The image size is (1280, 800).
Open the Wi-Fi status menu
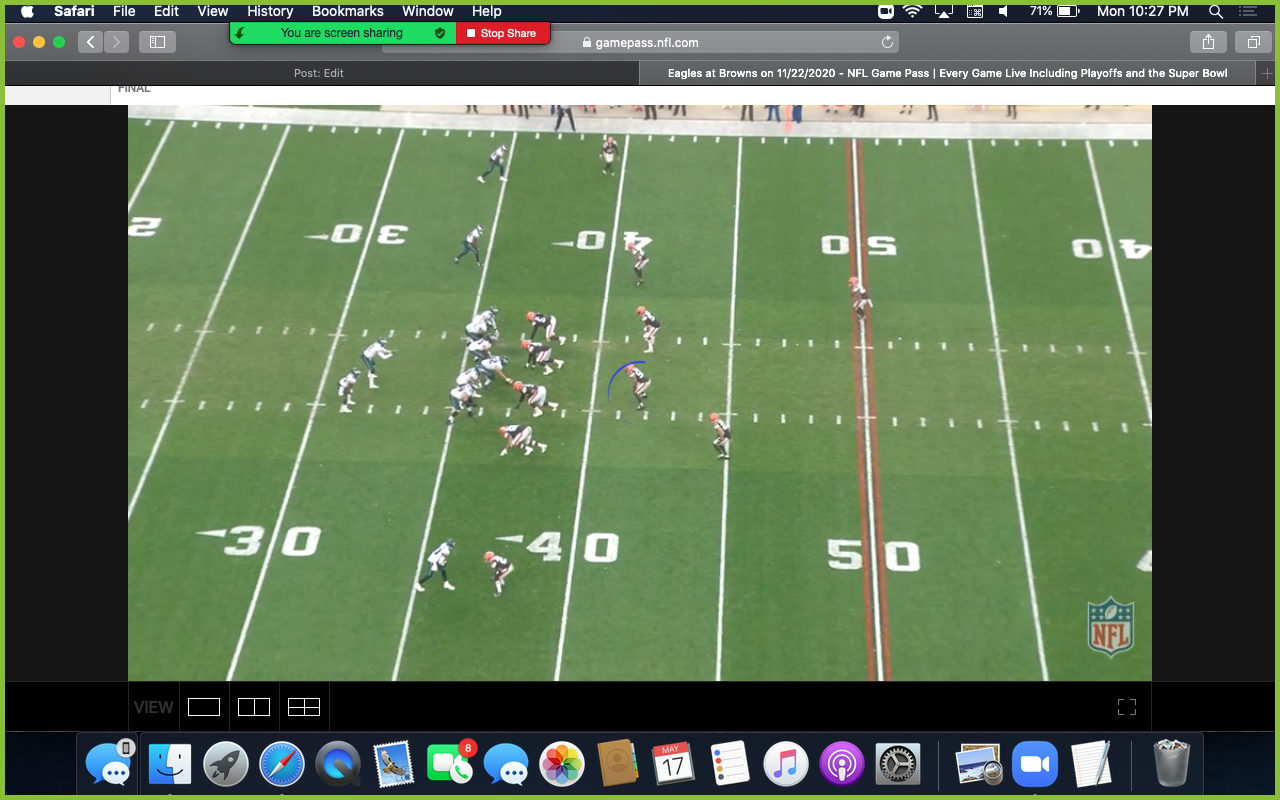point(912,11)
